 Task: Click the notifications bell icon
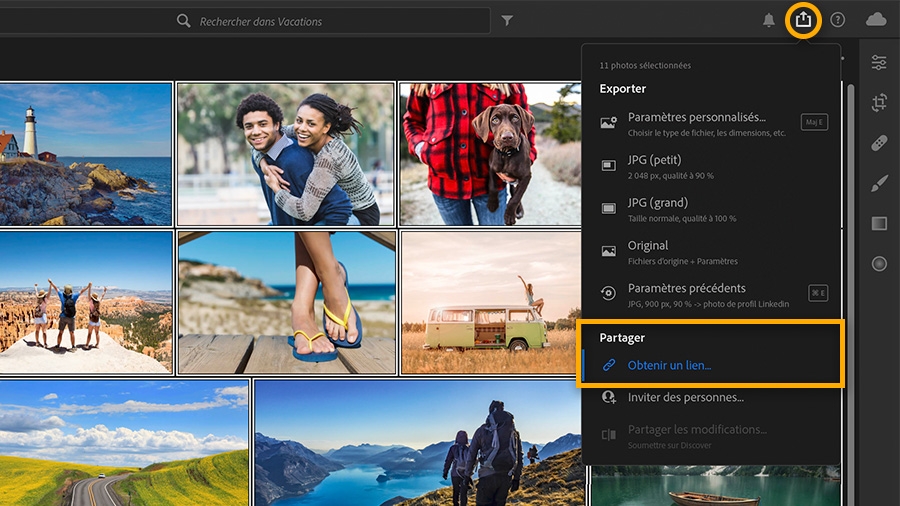click(769, 21)
